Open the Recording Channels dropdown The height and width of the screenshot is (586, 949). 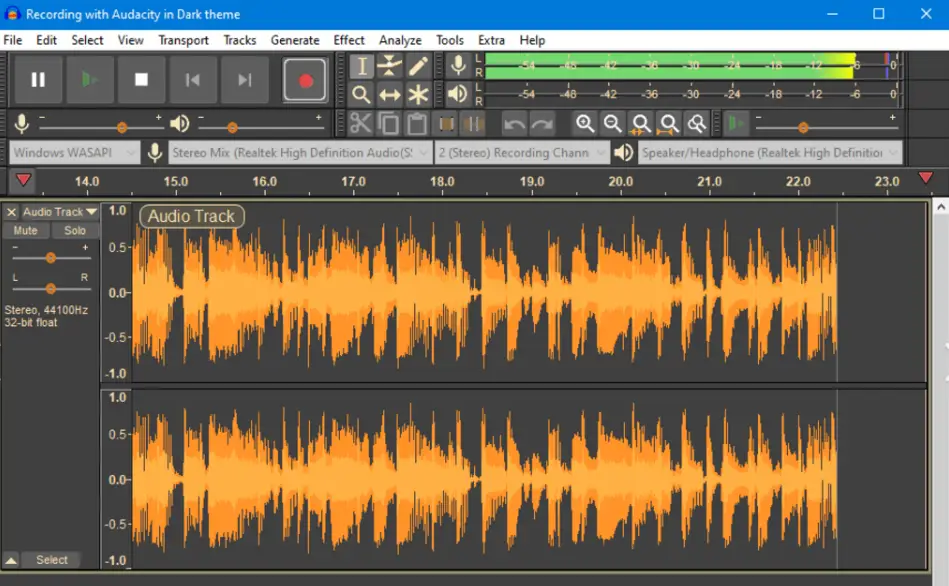click(x=522, y=153)
